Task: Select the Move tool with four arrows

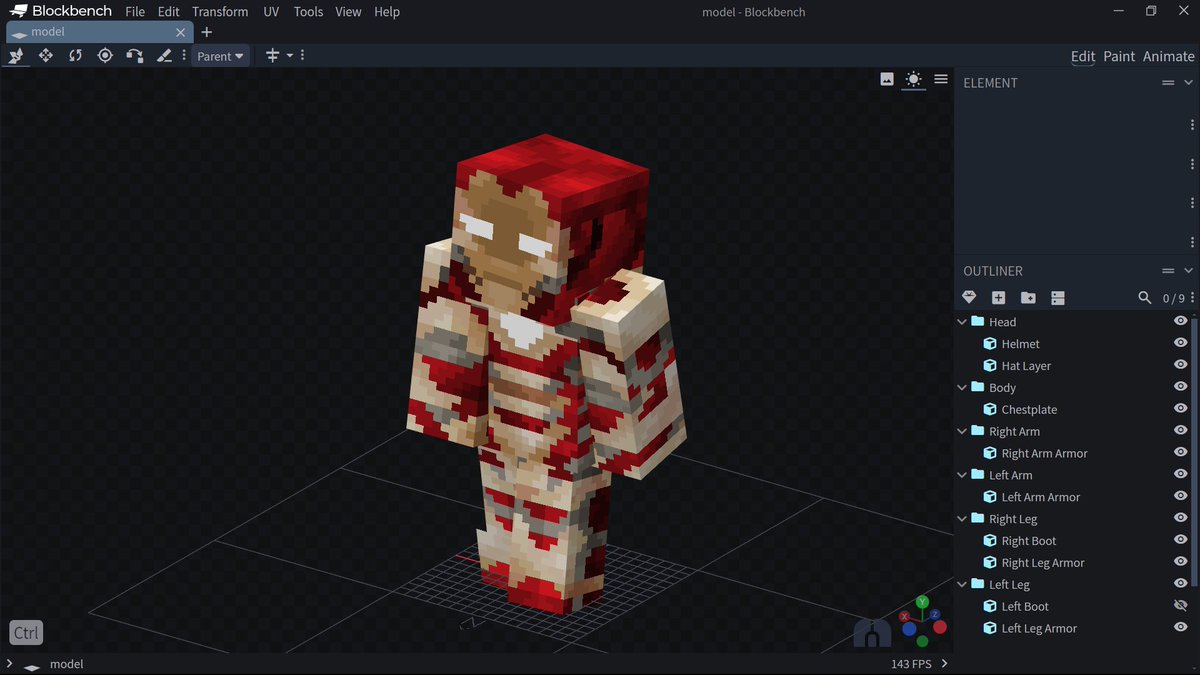Action: pyautogui.click(x=45, y=56)
